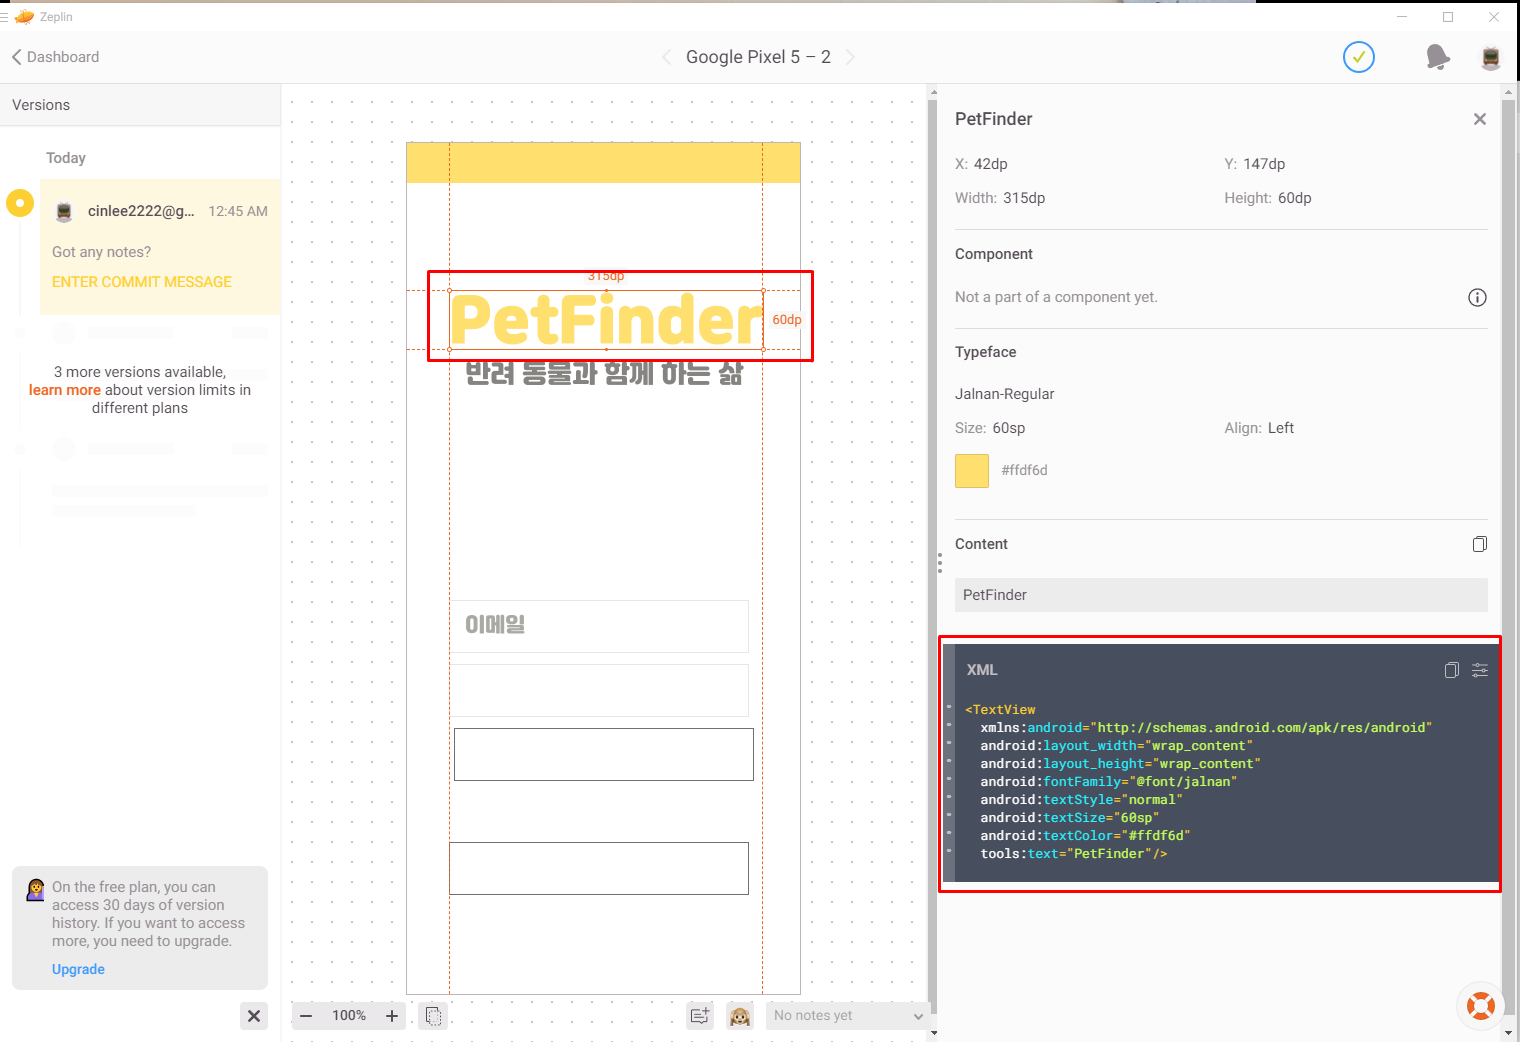Image resolution: width=1520 pixels, height=1042 pixels.
Task: Open the No notes yet dropdown
Action: tap(847, 1016)
